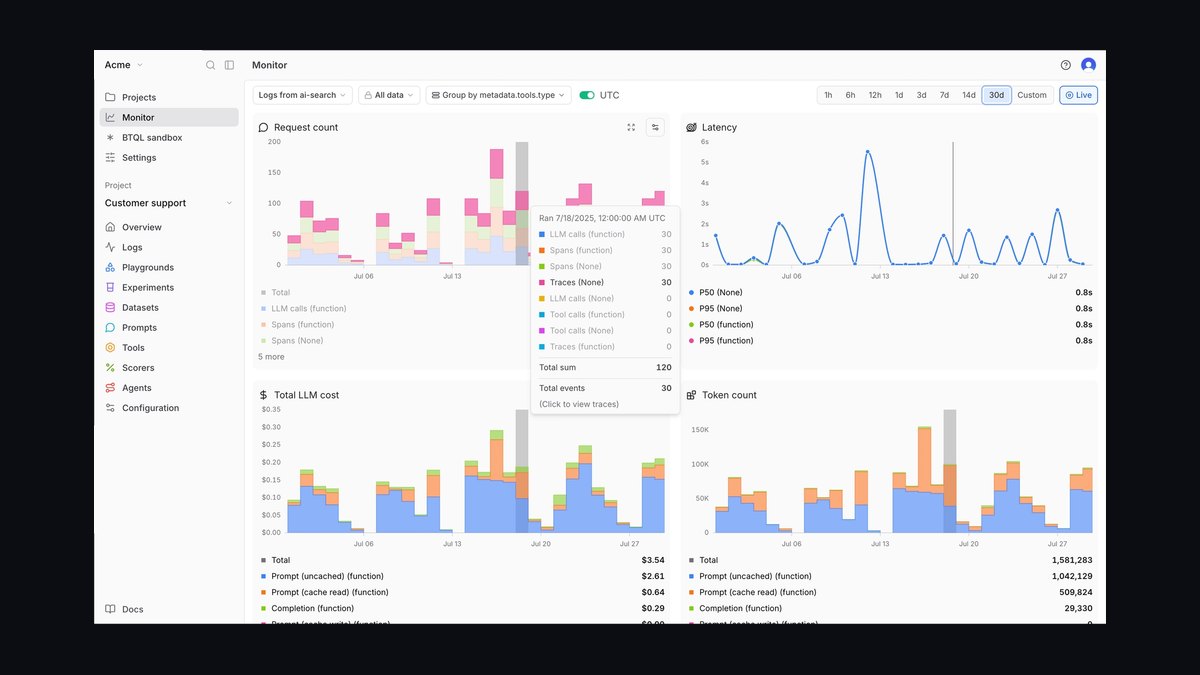Open user avatar menu
Viewport: 1200px width, 675px height.
pyautogui.click(x=1088, y=65)
